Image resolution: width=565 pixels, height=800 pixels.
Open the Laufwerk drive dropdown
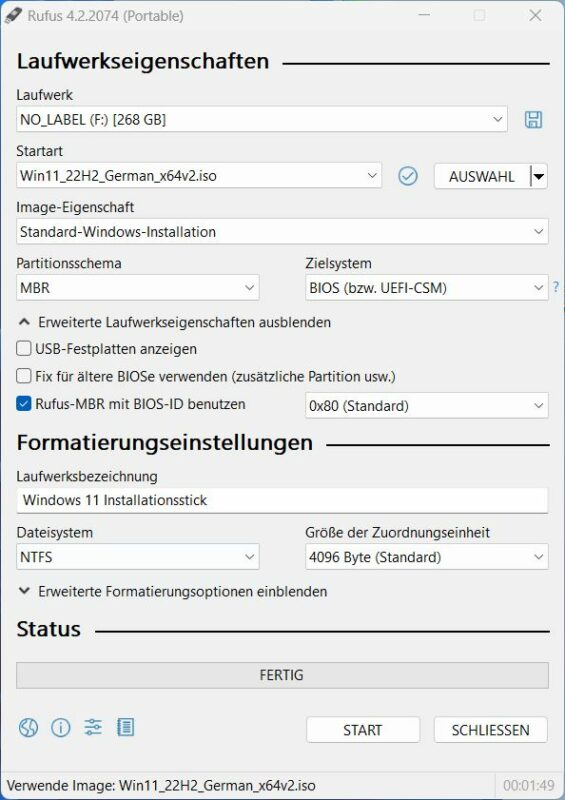262,119
